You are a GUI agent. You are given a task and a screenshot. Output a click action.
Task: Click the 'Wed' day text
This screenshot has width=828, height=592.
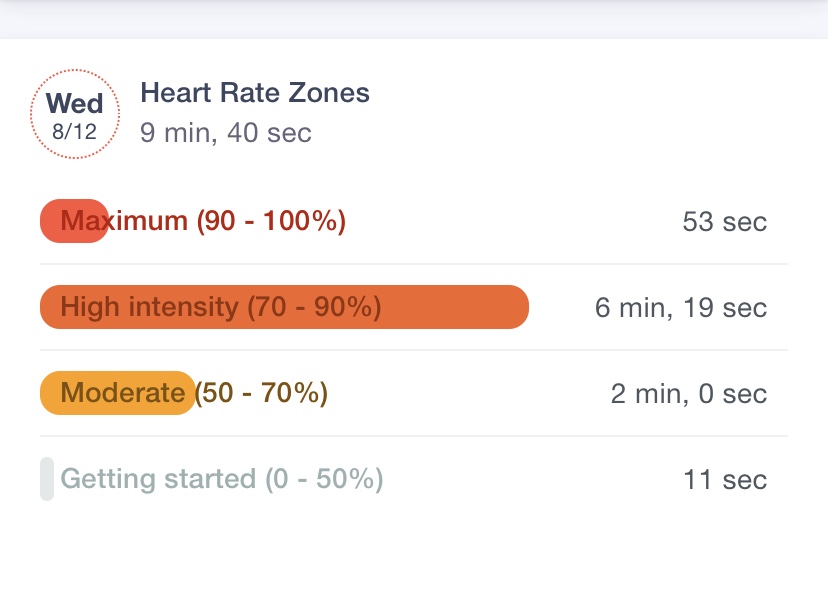[x=74, y=103]
